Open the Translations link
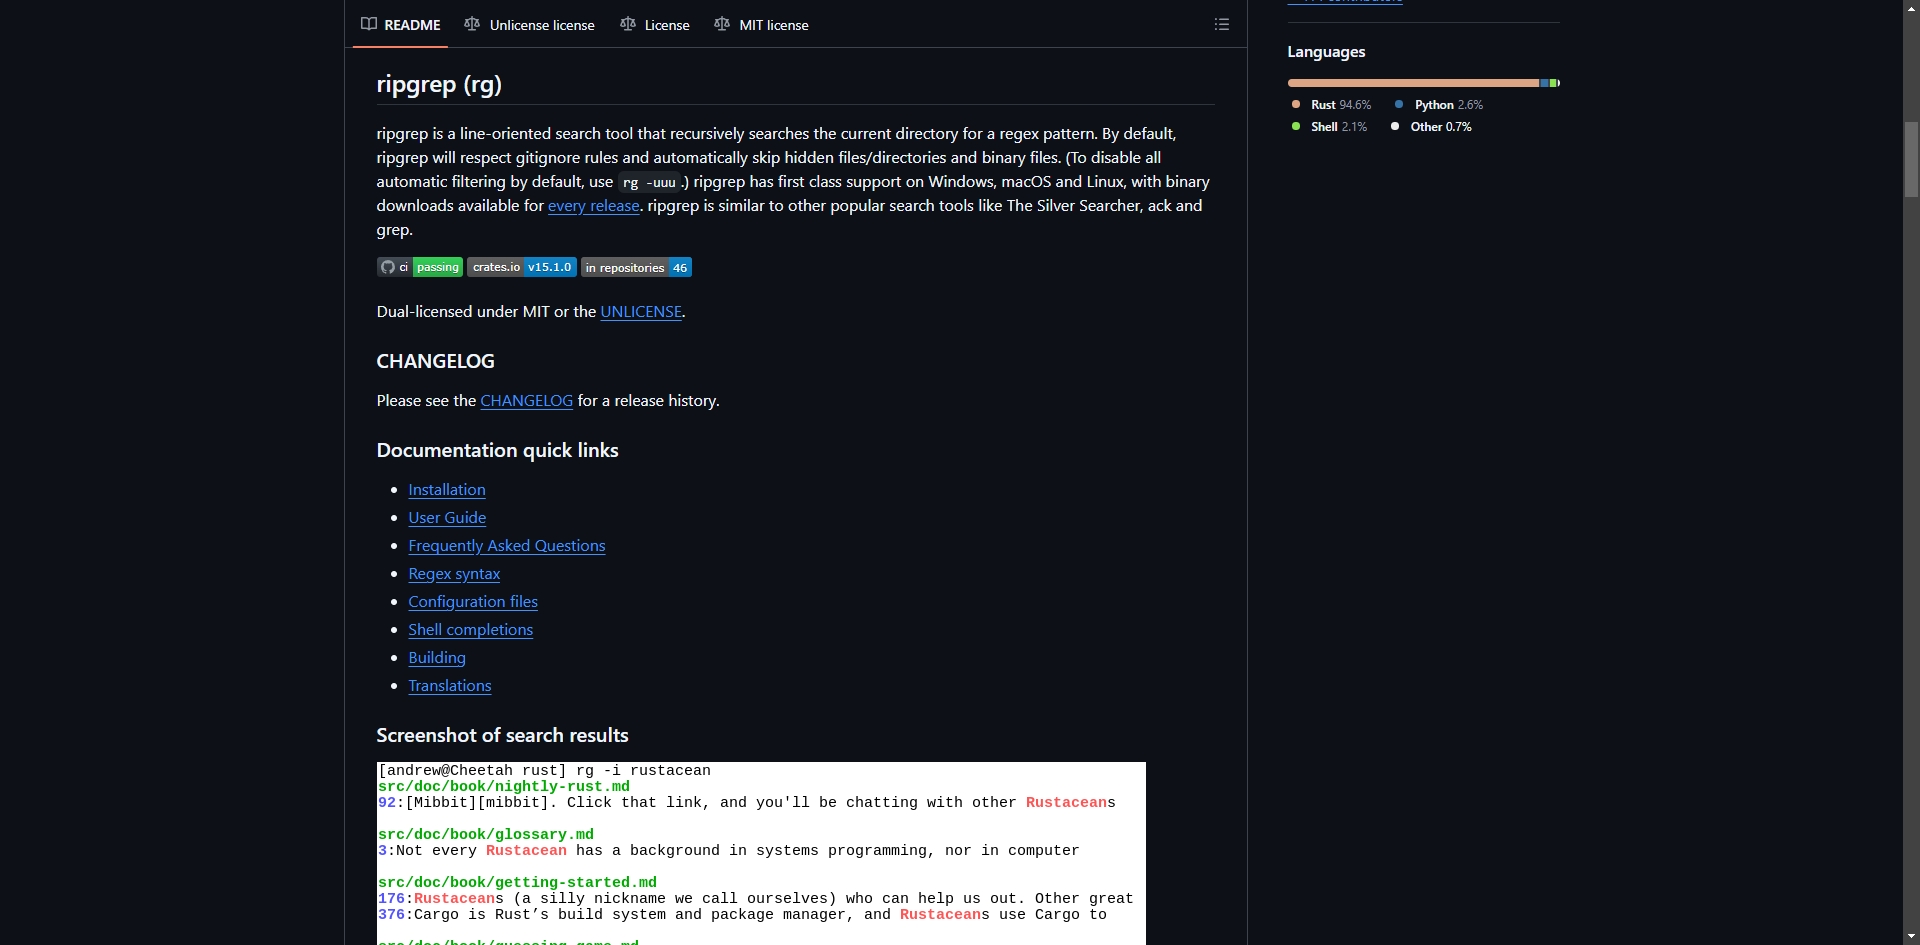The image size is (1920, 945). (x=450, y=685)
